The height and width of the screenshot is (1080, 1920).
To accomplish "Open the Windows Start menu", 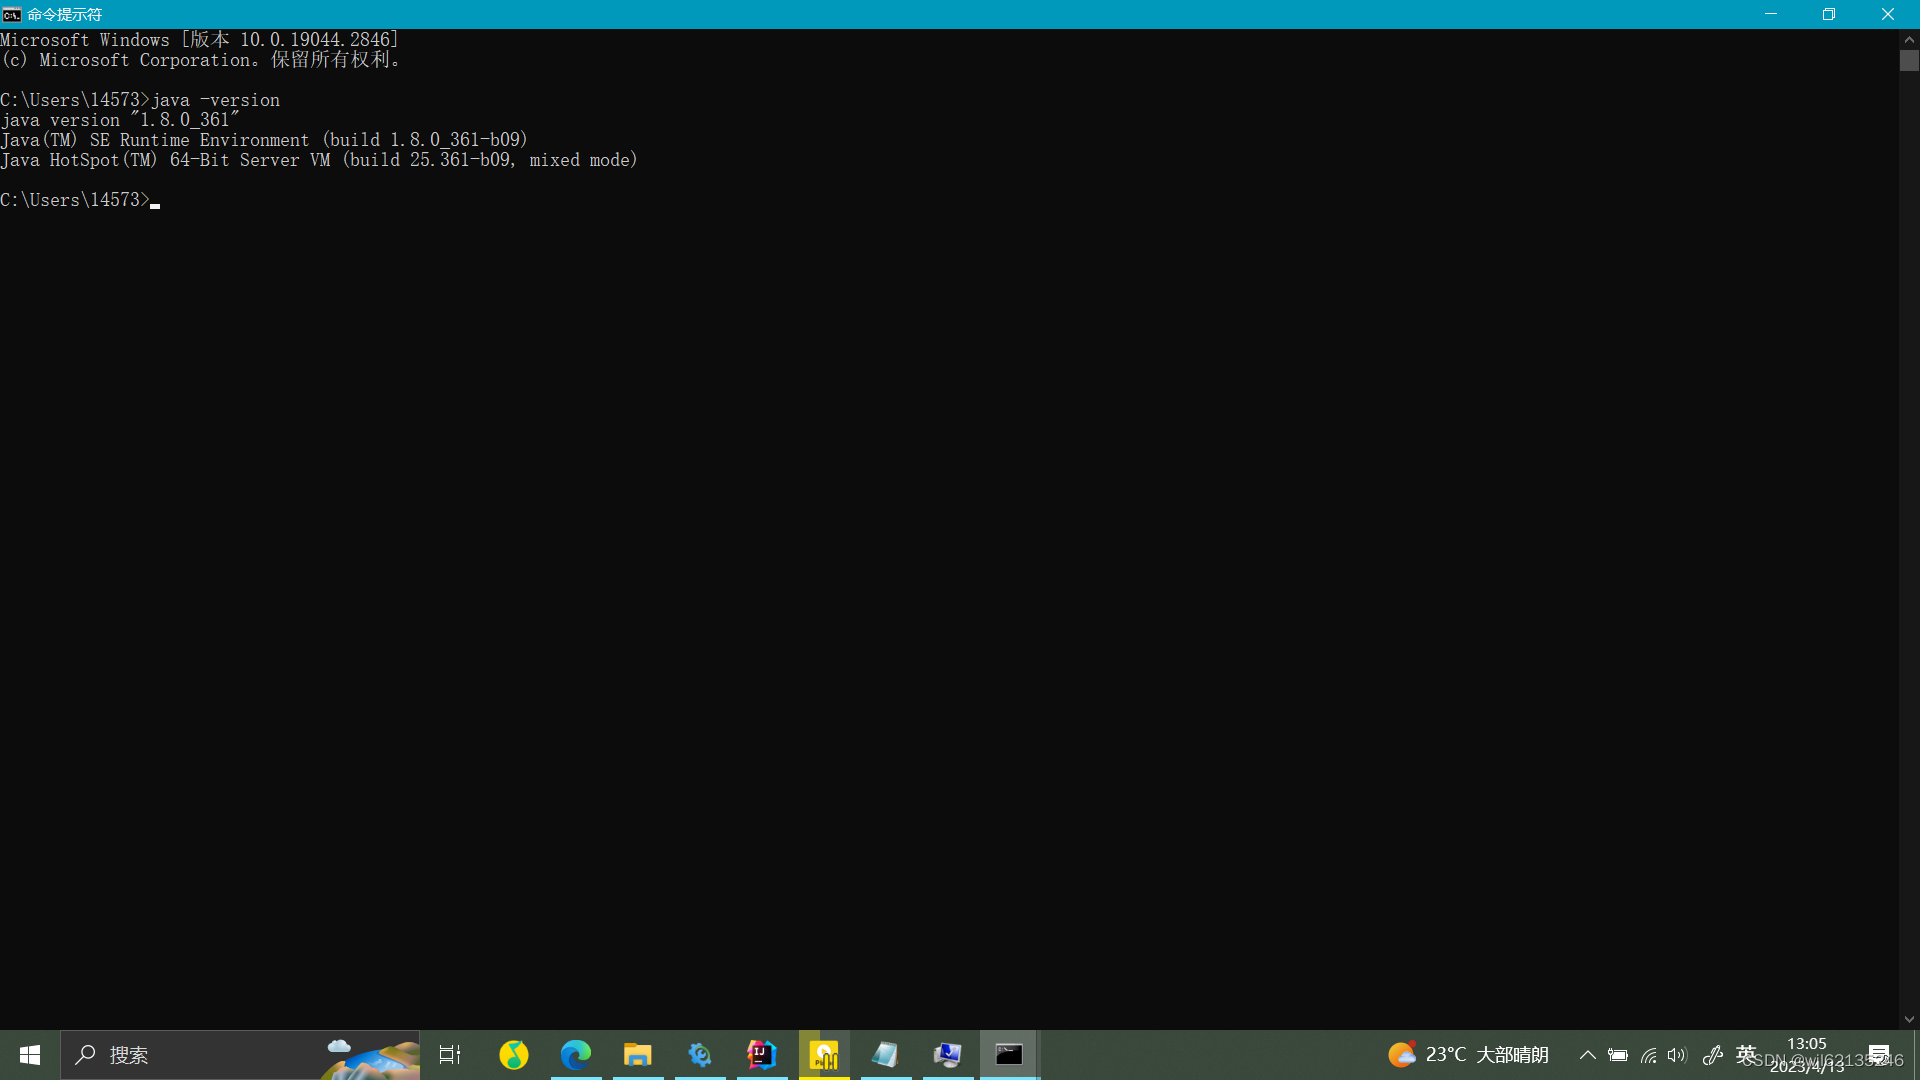I will point(29,1055).
